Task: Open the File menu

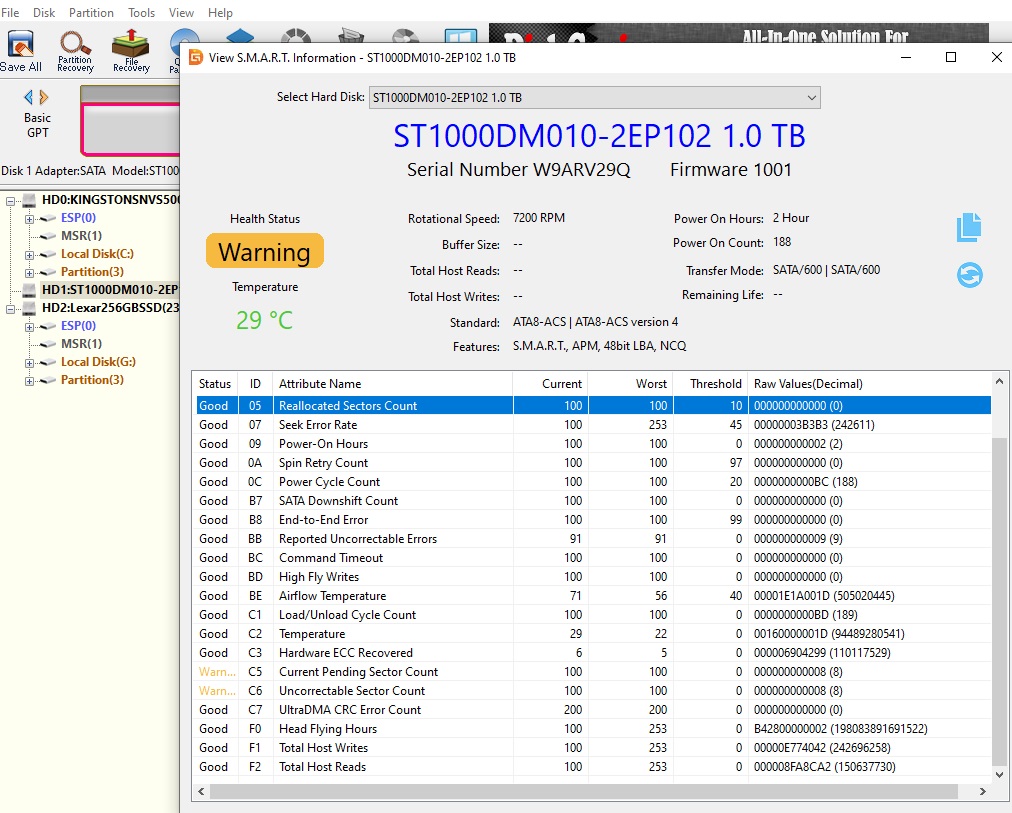Action: click(10, 13)
